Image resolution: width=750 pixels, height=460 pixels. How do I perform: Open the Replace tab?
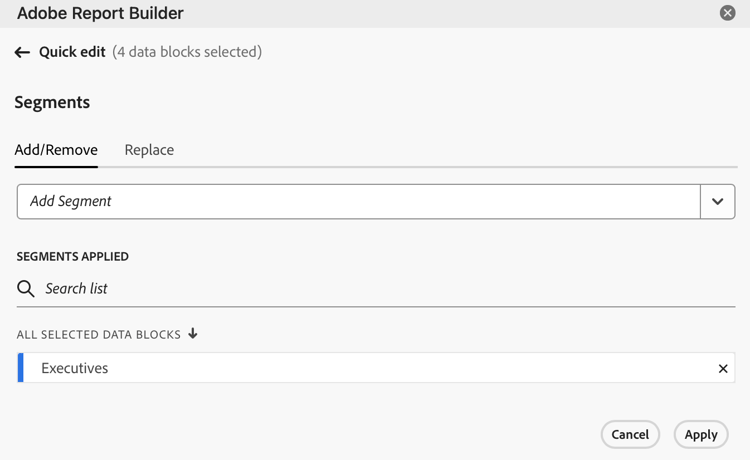[x=149, y=150]
